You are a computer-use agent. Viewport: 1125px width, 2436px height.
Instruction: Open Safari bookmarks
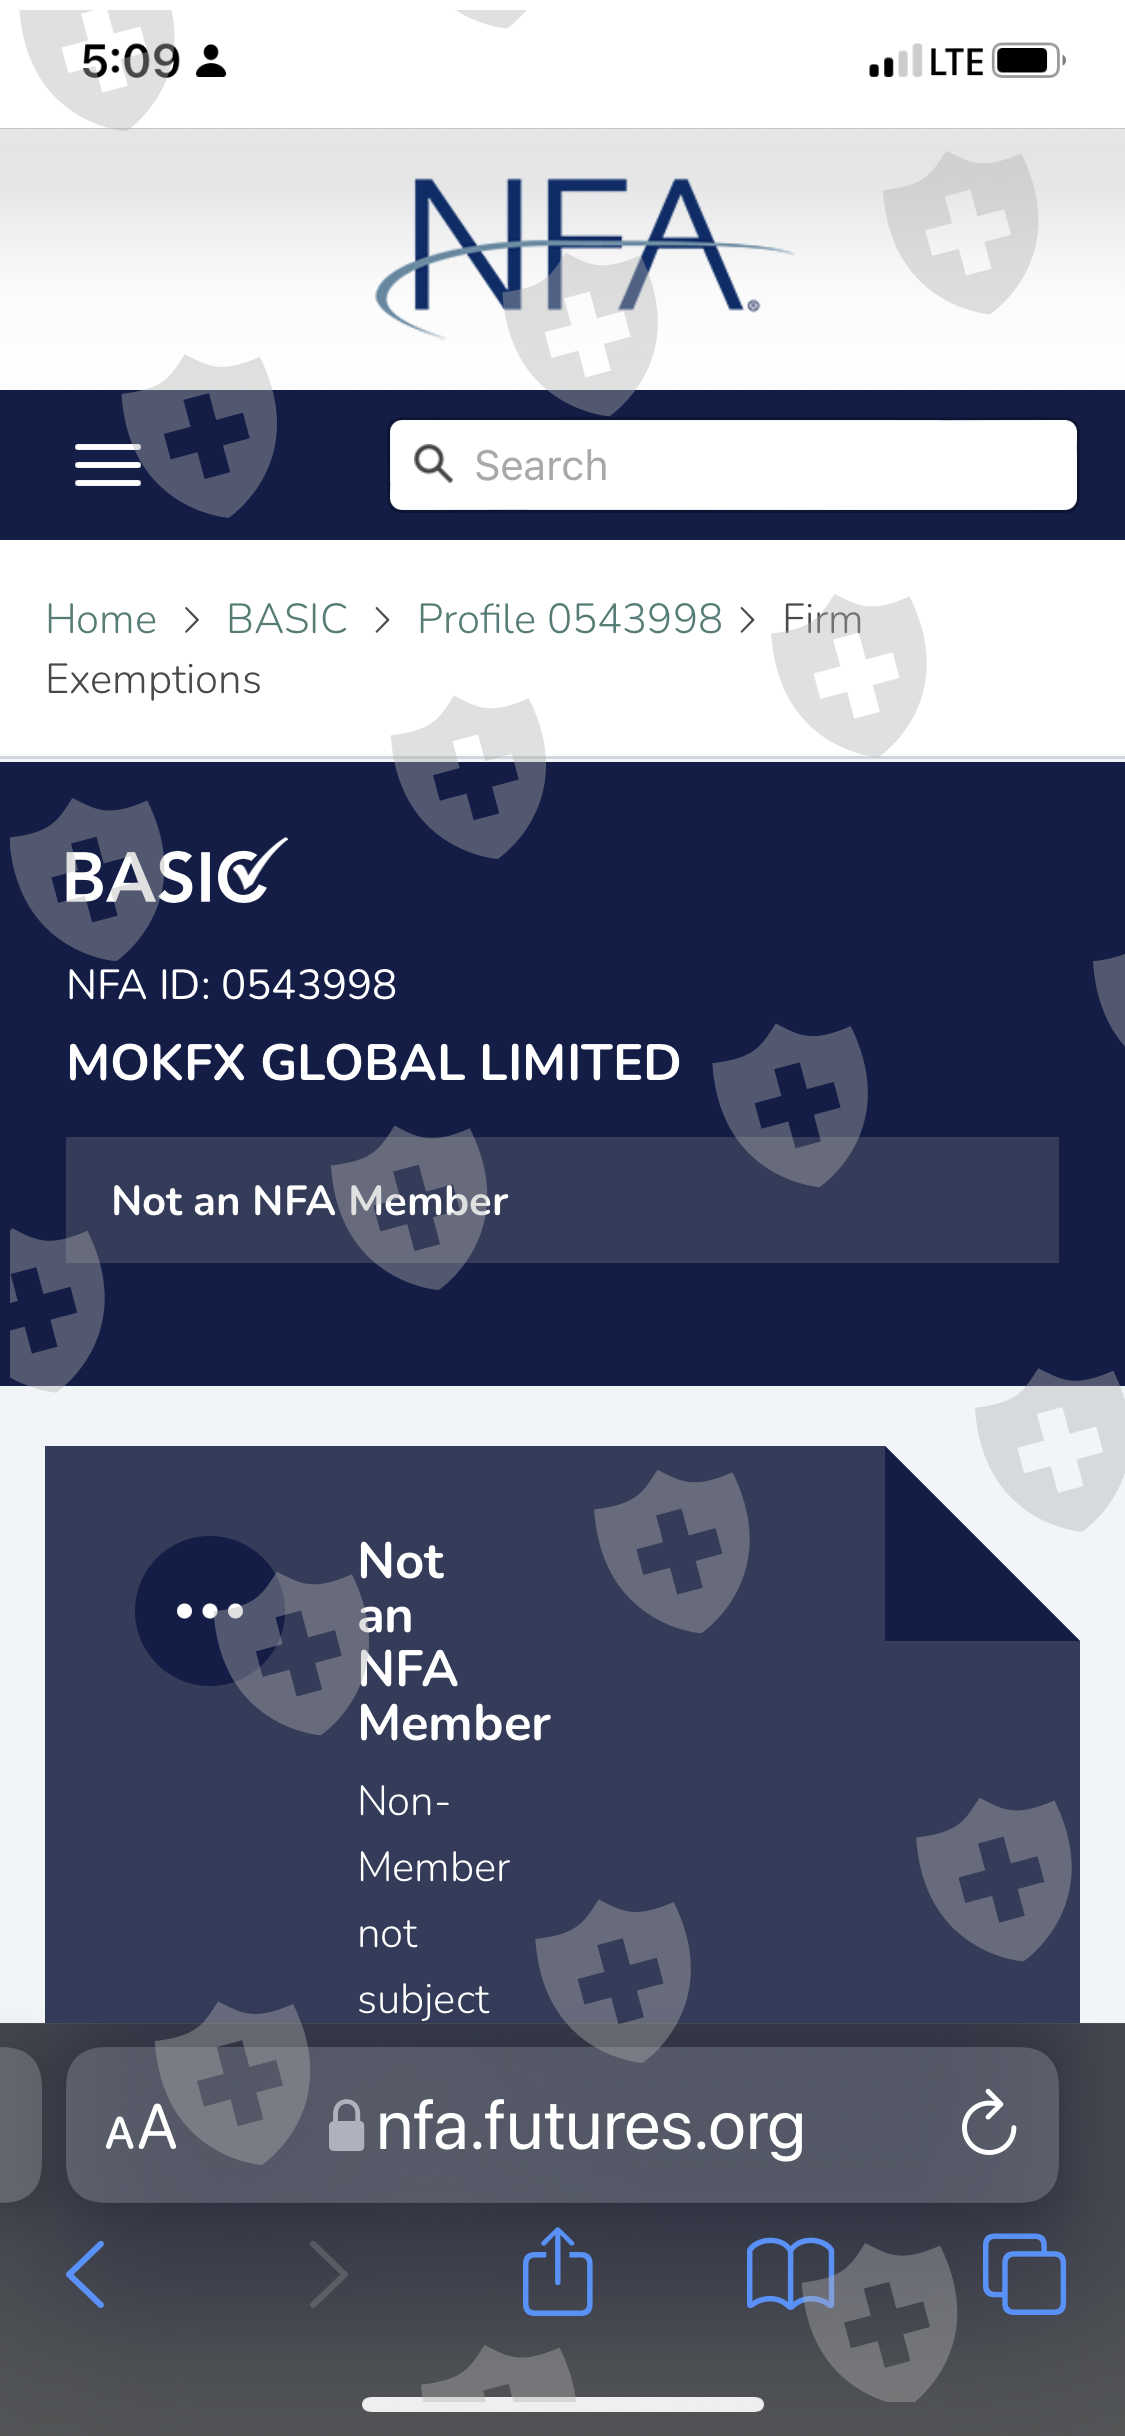[x=789, y=2273]
